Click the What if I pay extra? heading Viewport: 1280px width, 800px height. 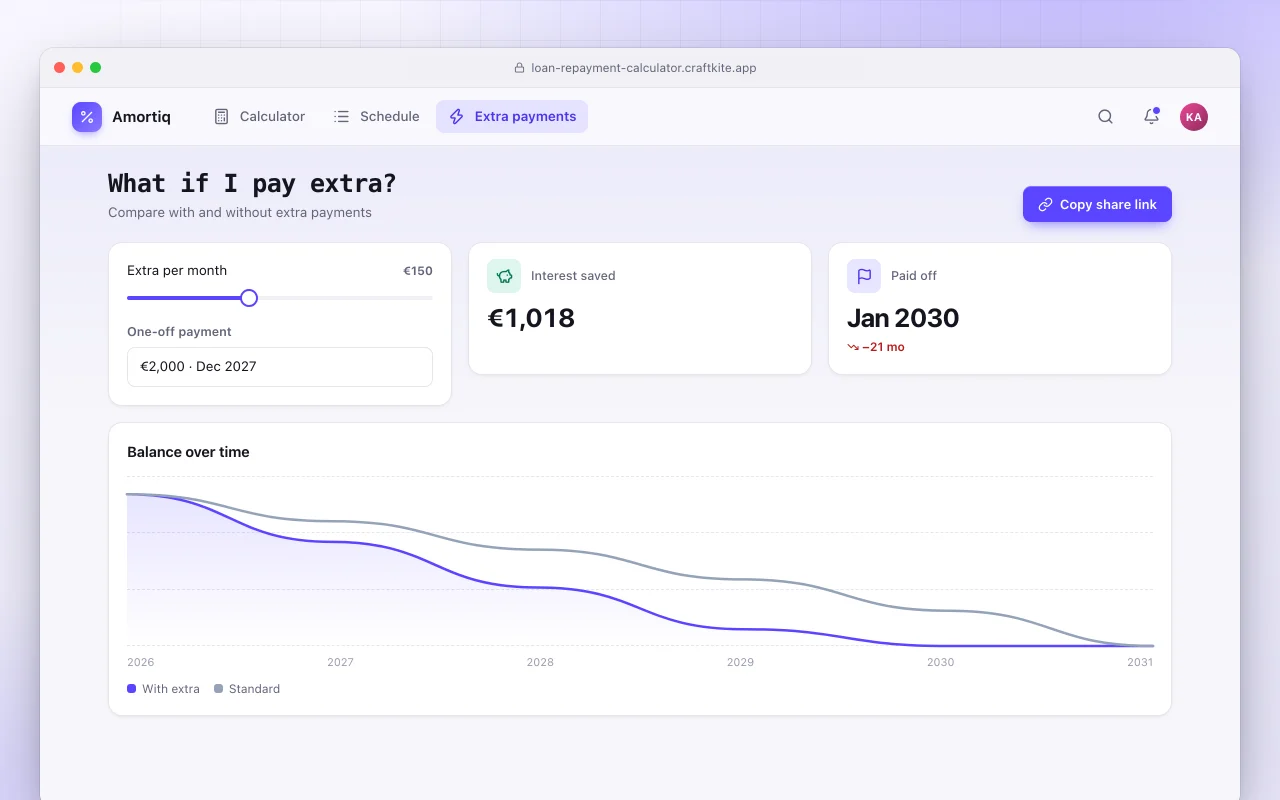[252, 184]
